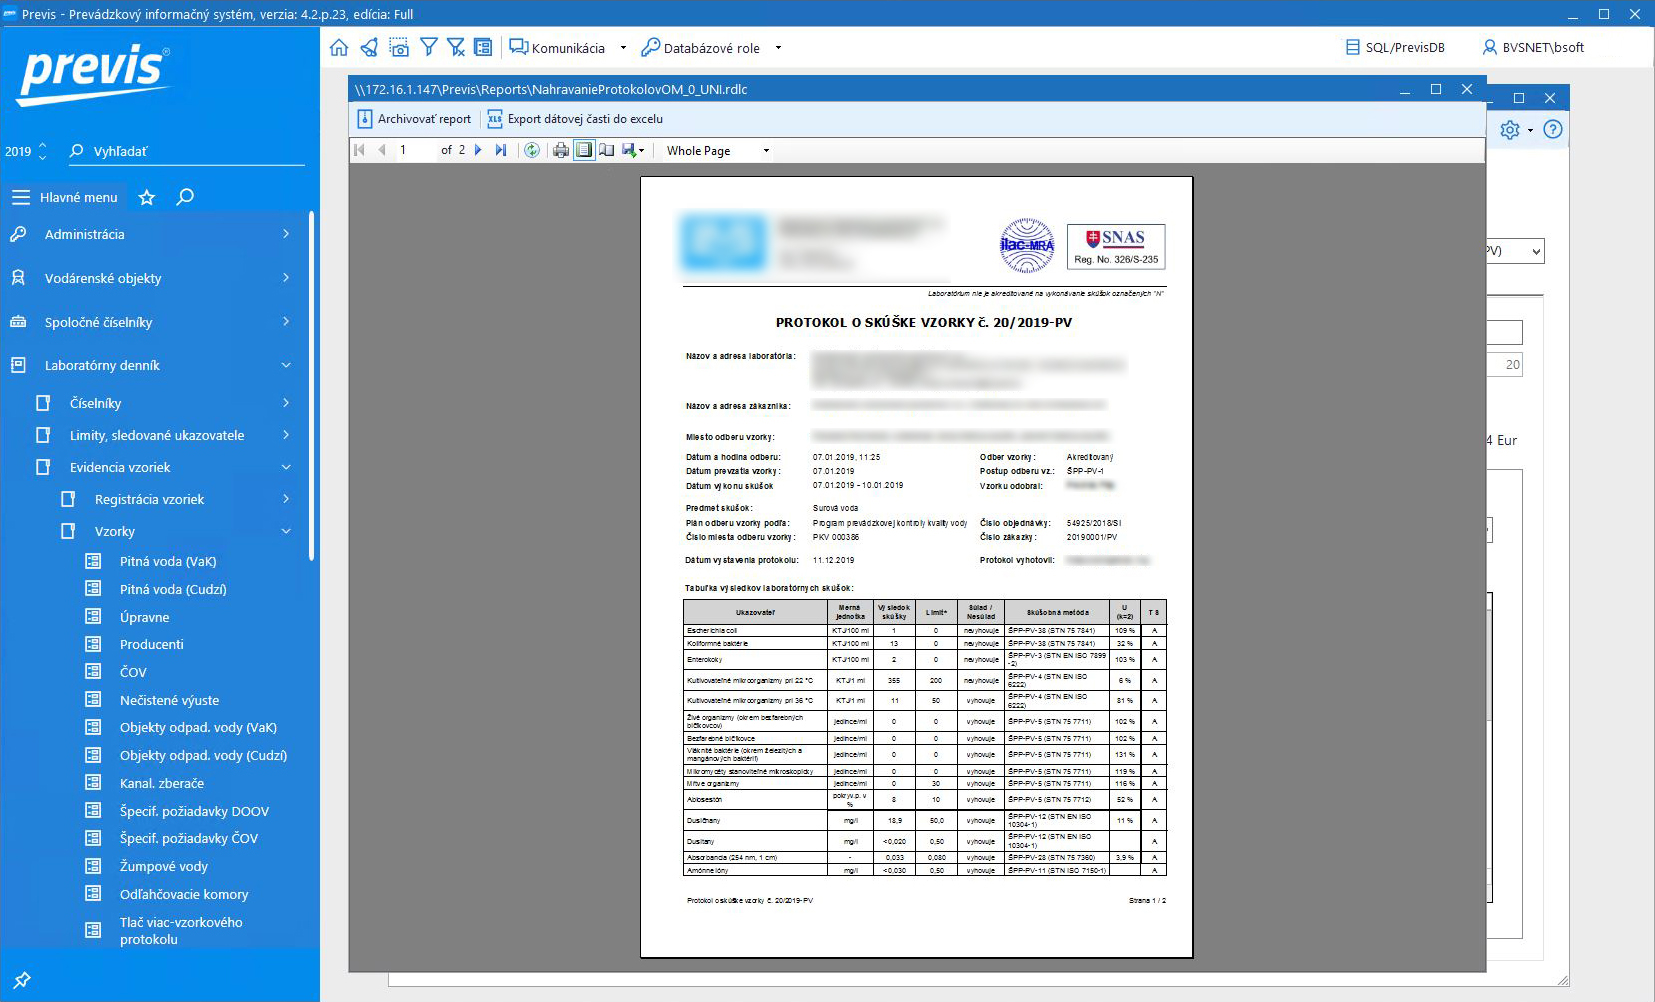The height and width of the screenshot is (1002, 1655).
Task: Go to the Home screen icon
Action: click(x=339, y=47)
